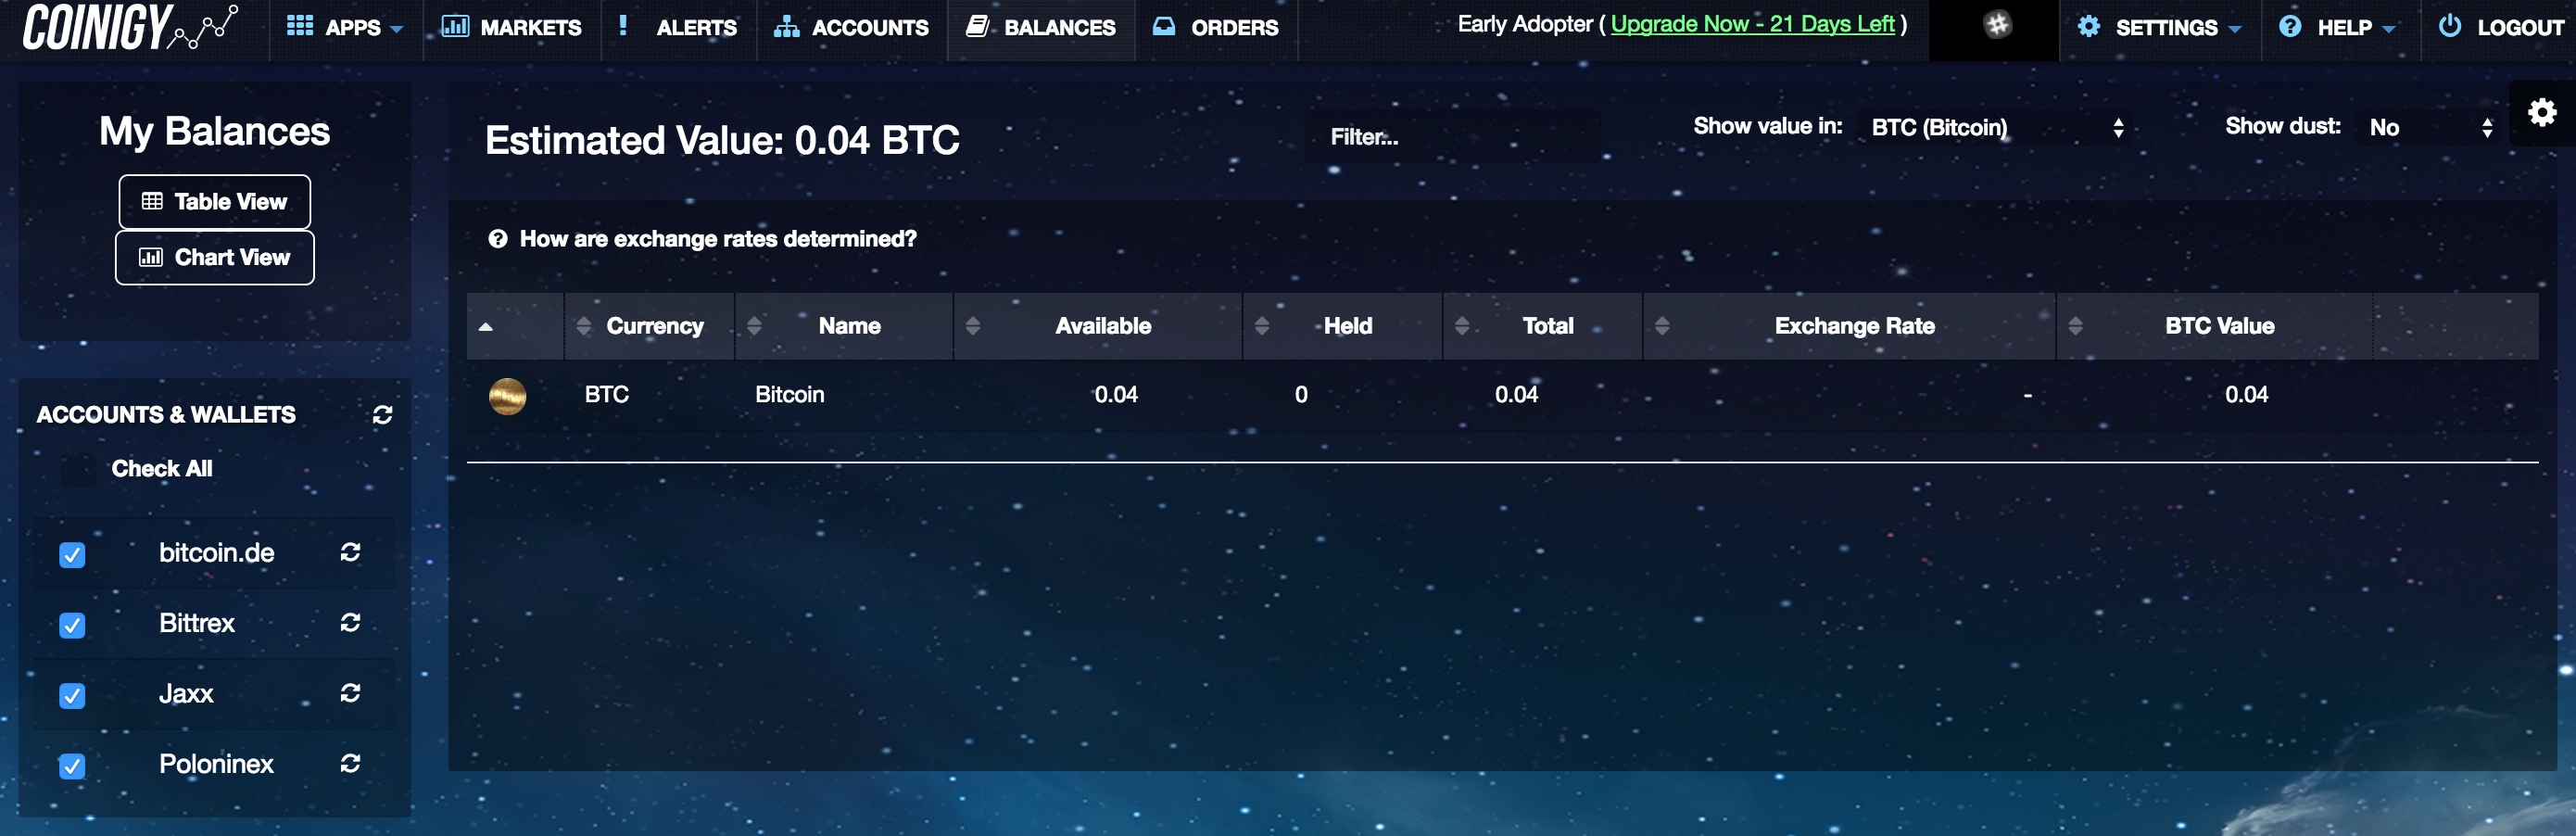Click the round theme icon in navbar

[1997, 25]
